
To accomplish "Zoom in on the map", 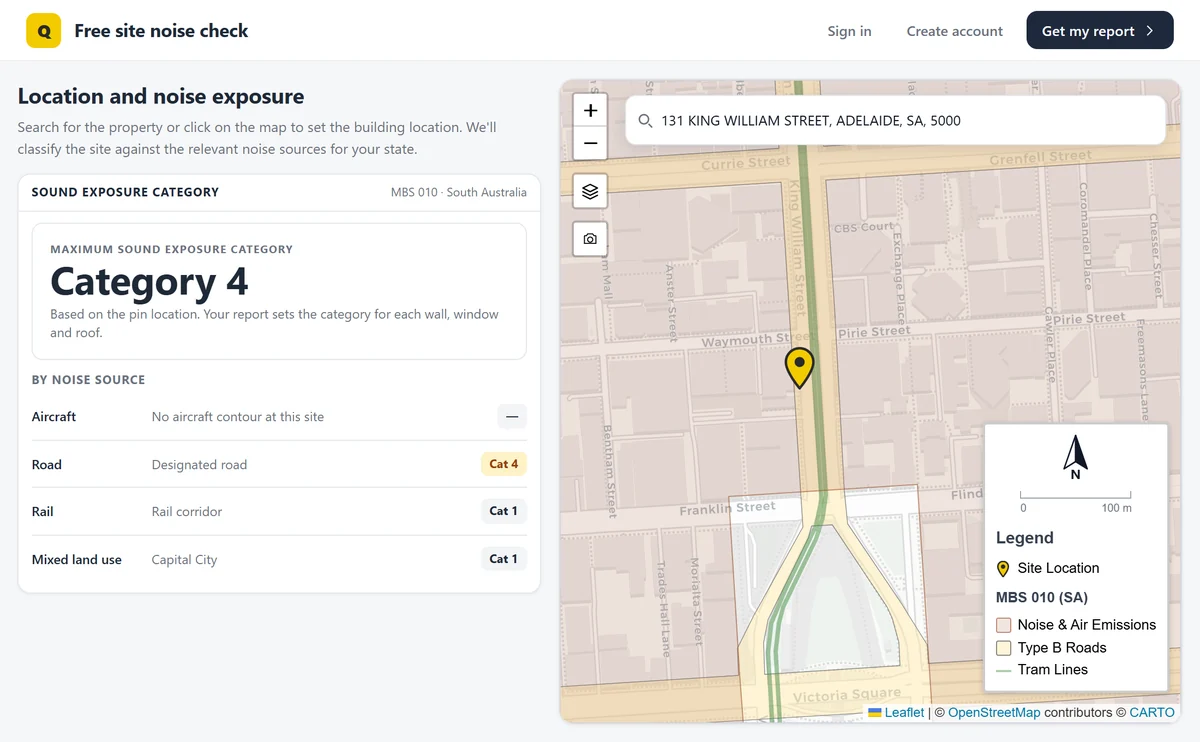I will click(590, 111).
